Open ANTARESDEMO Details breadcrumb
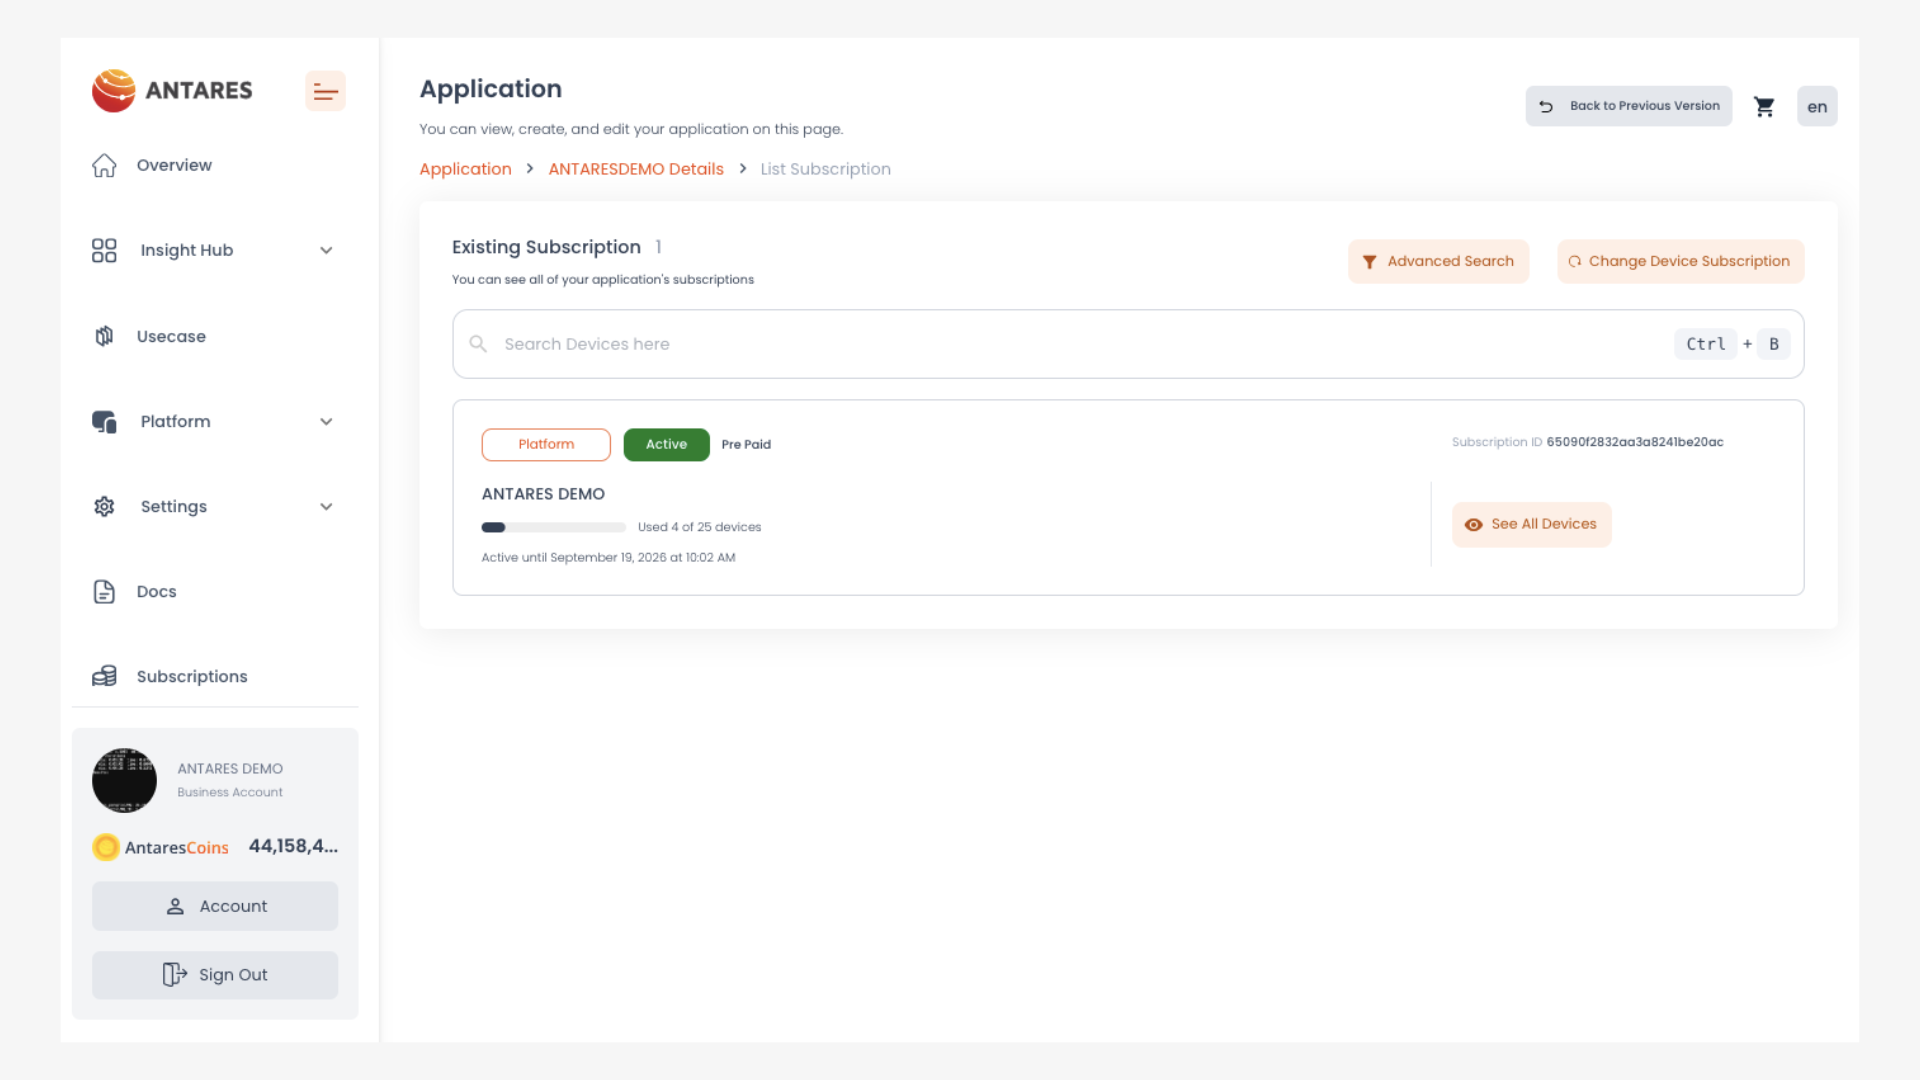1920x1080 pixels. coord(636,169)
